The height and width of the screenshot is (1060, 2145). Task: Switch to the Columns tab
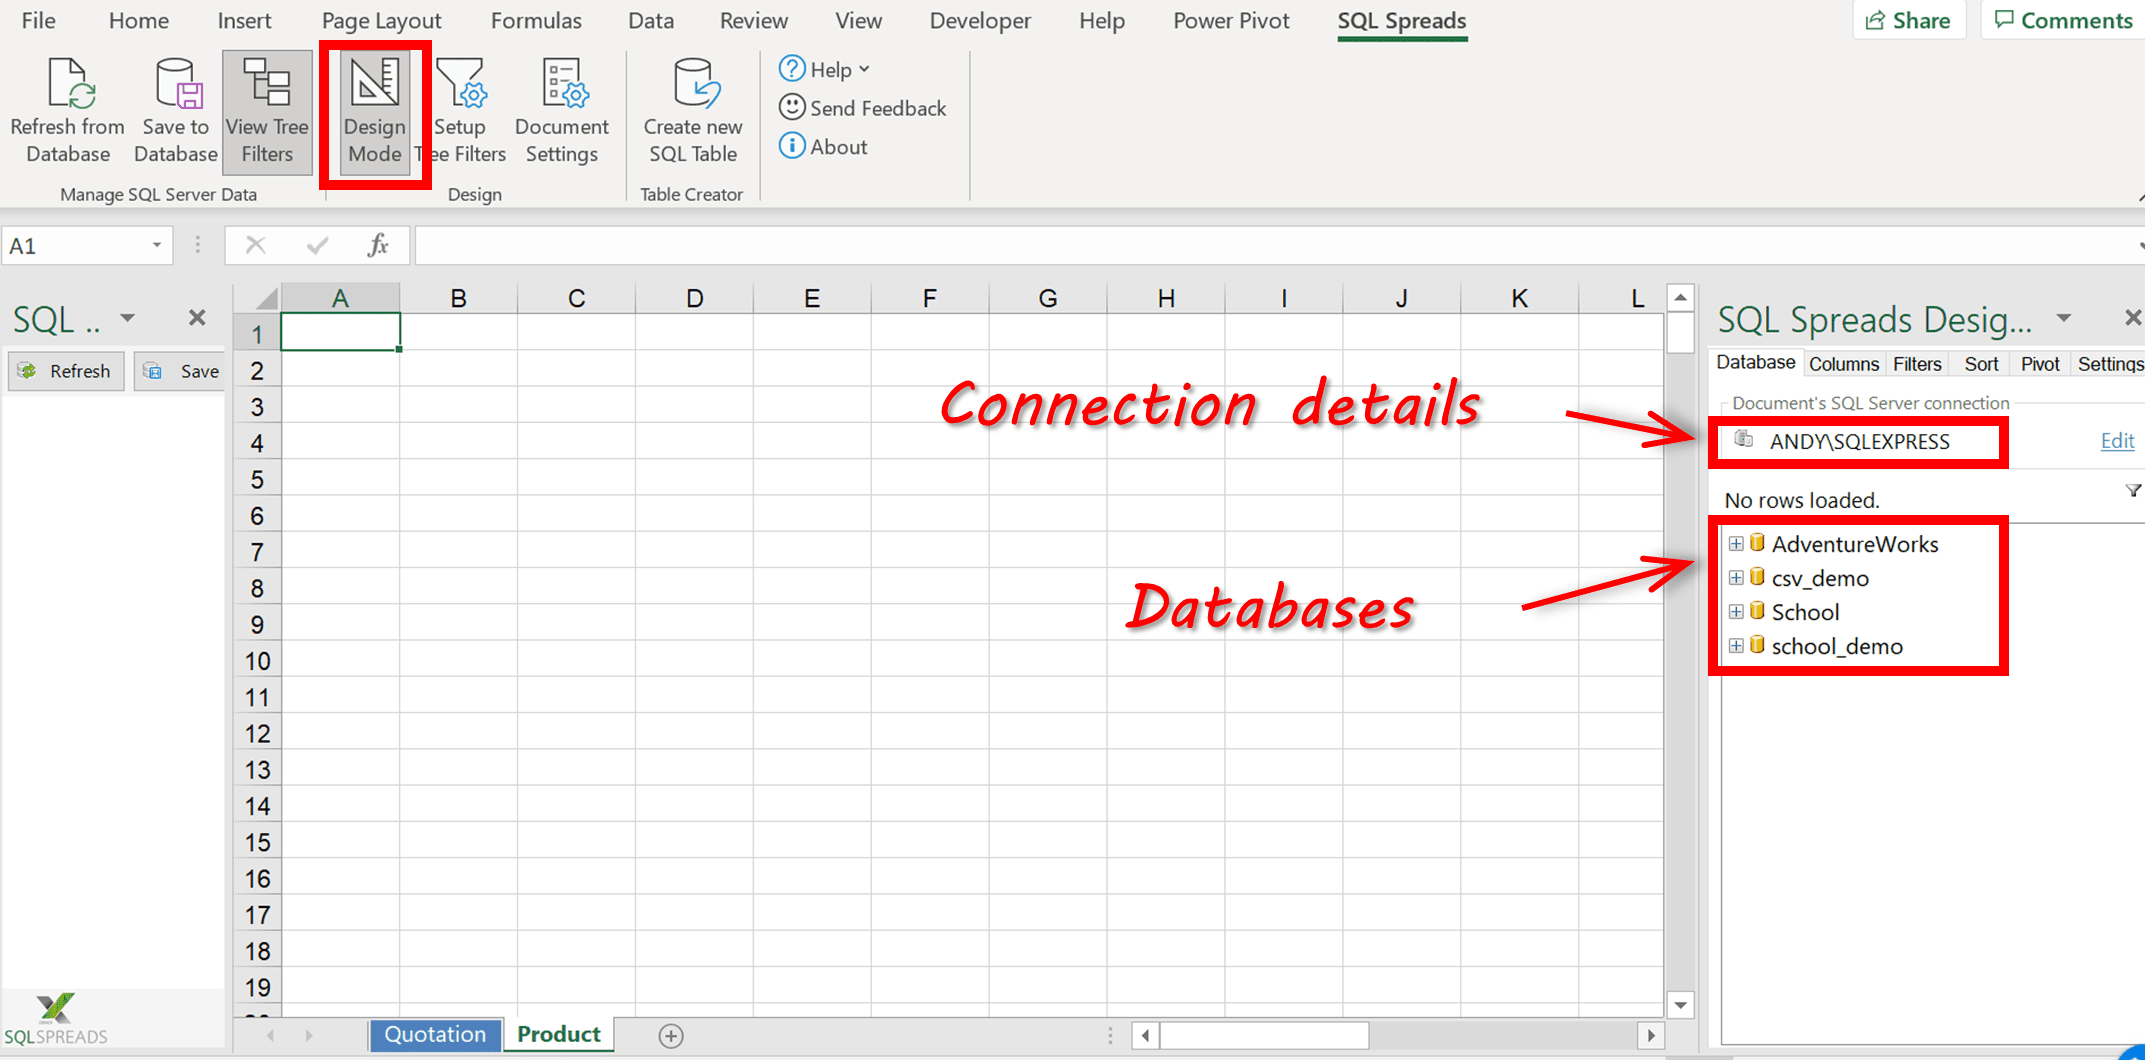tap(1843, 364)
